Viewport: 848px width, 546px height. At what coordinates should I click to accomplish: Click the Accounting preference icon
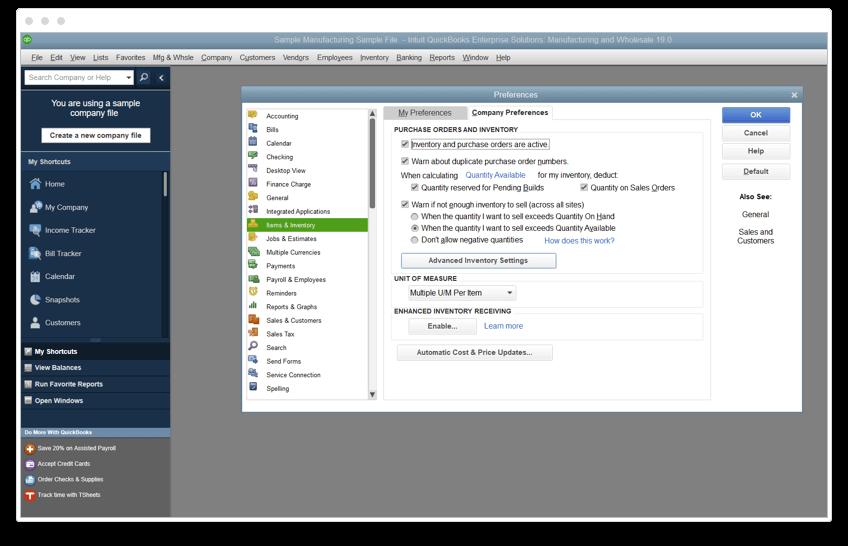tap(253, 115)
